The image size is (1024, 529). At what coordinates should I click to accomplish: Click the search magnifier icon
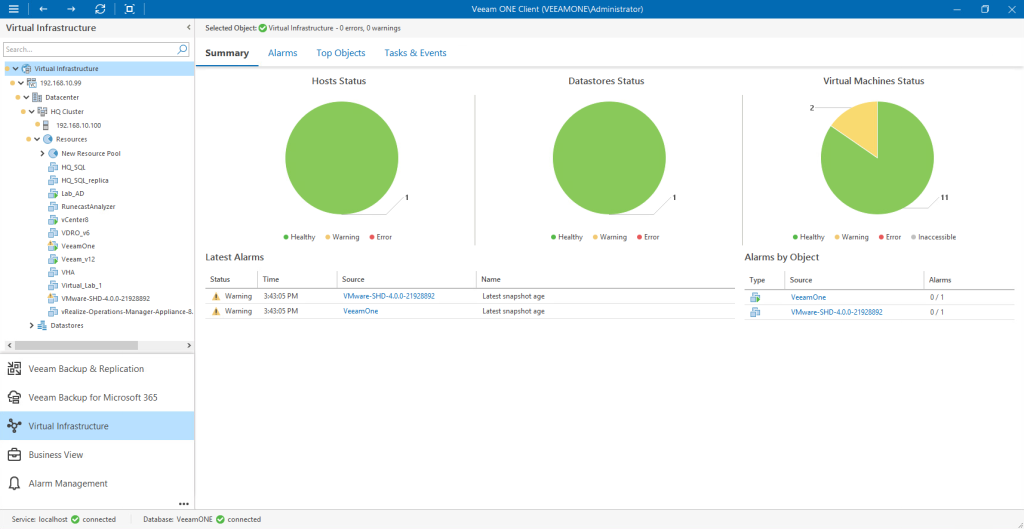[x=183, y=49]
